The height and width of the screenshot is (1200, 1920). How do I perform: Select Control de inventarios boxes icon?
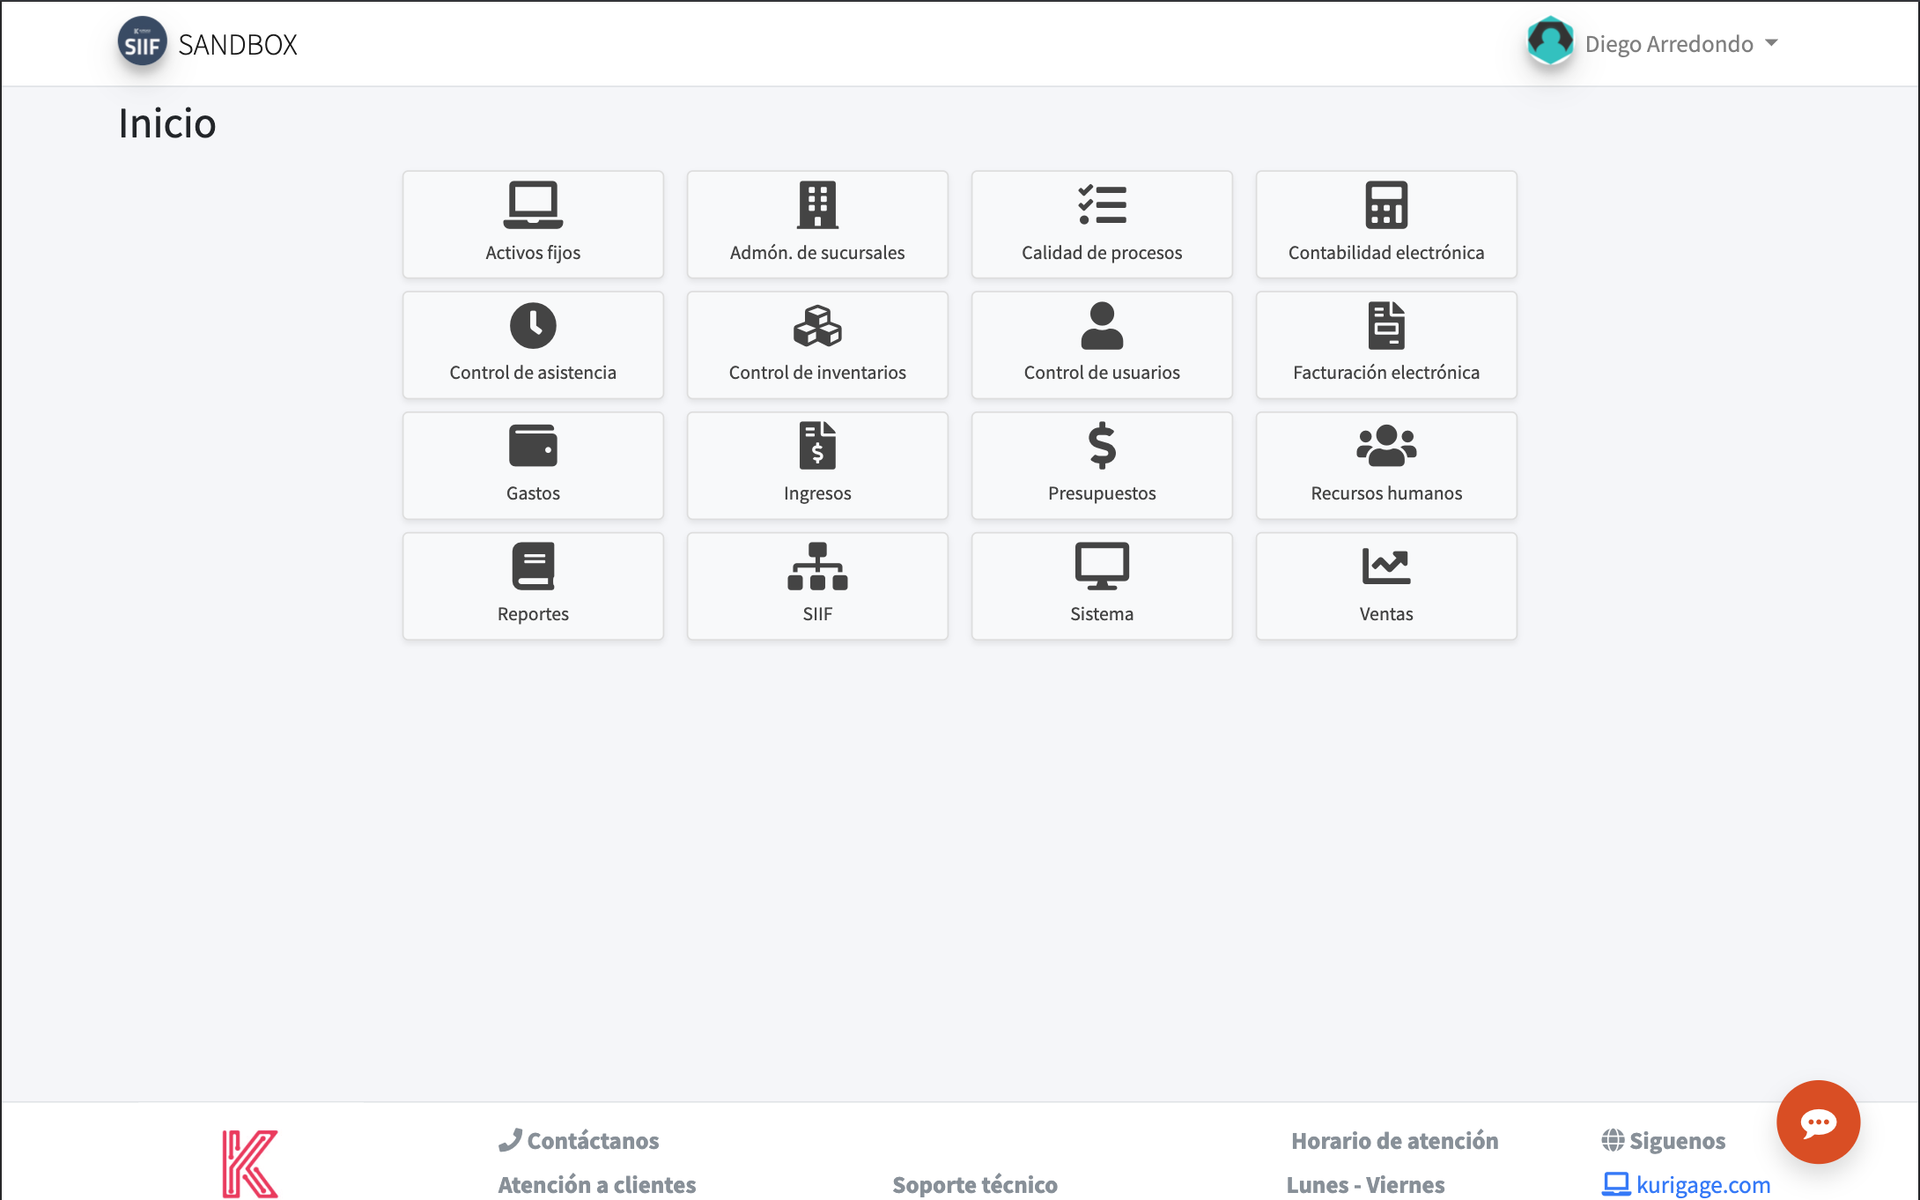tap(817, 325)
